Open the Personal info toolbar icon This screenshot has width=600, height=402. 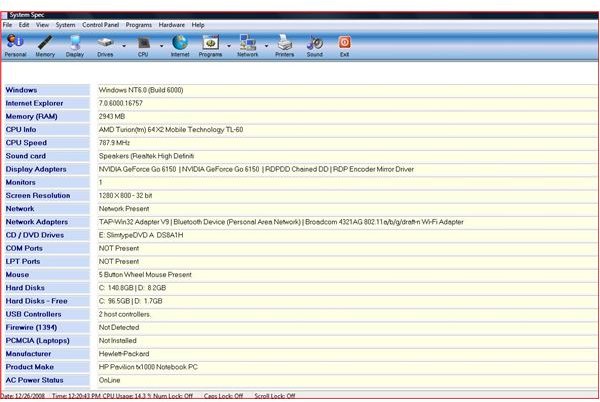[15, 46]
